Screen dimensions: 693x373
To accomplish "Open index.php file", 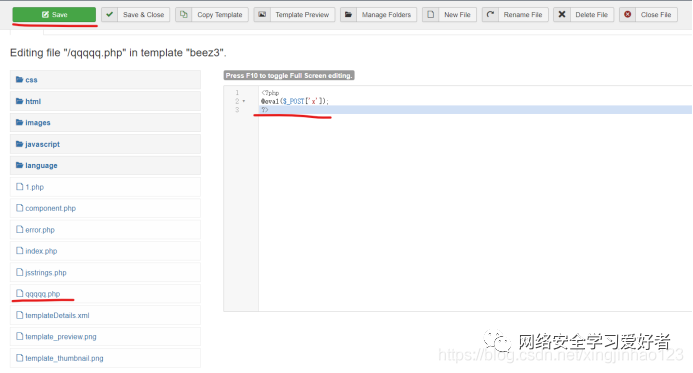I will point(105,251).
